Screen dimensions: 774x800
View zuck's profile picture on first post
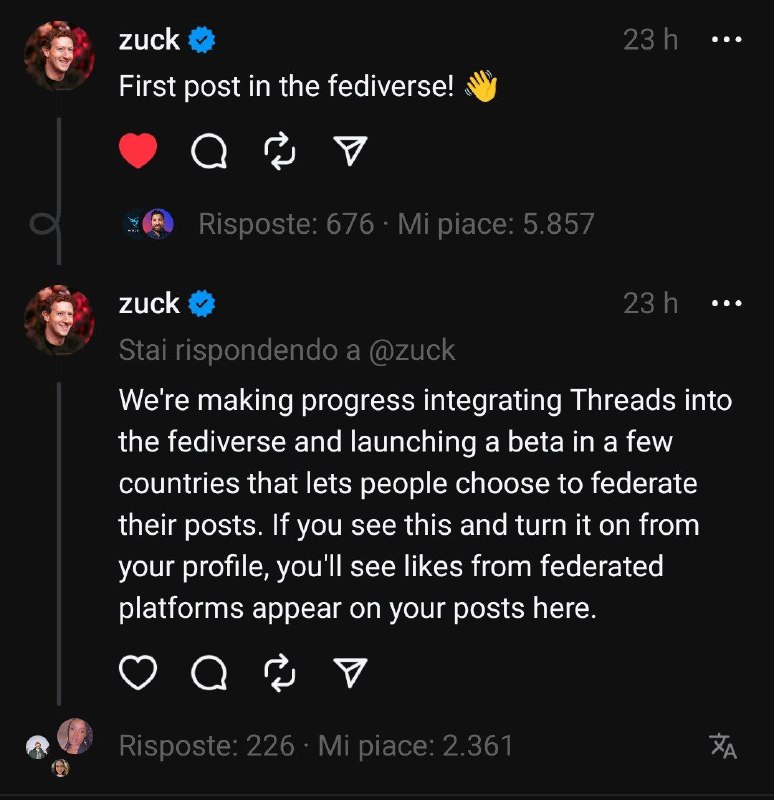coord(59,56)
